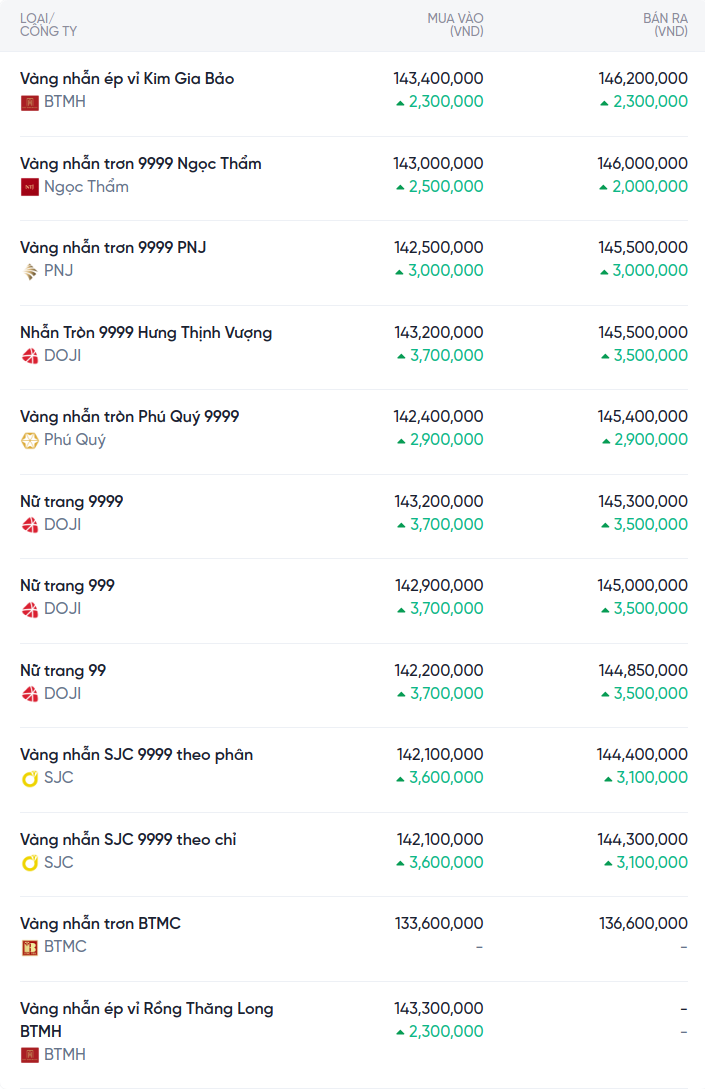Screen dimensions: 705x1089
Task: Click the Ngọc Thẩm company logo icon
Action: tap(30, 187)
